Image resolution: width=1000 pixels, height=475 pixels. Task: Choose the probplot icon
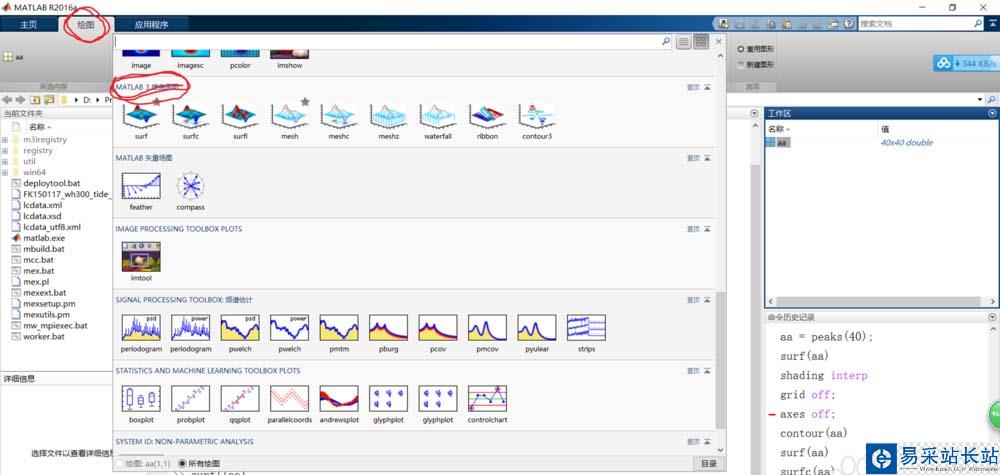tap(191, 398)
